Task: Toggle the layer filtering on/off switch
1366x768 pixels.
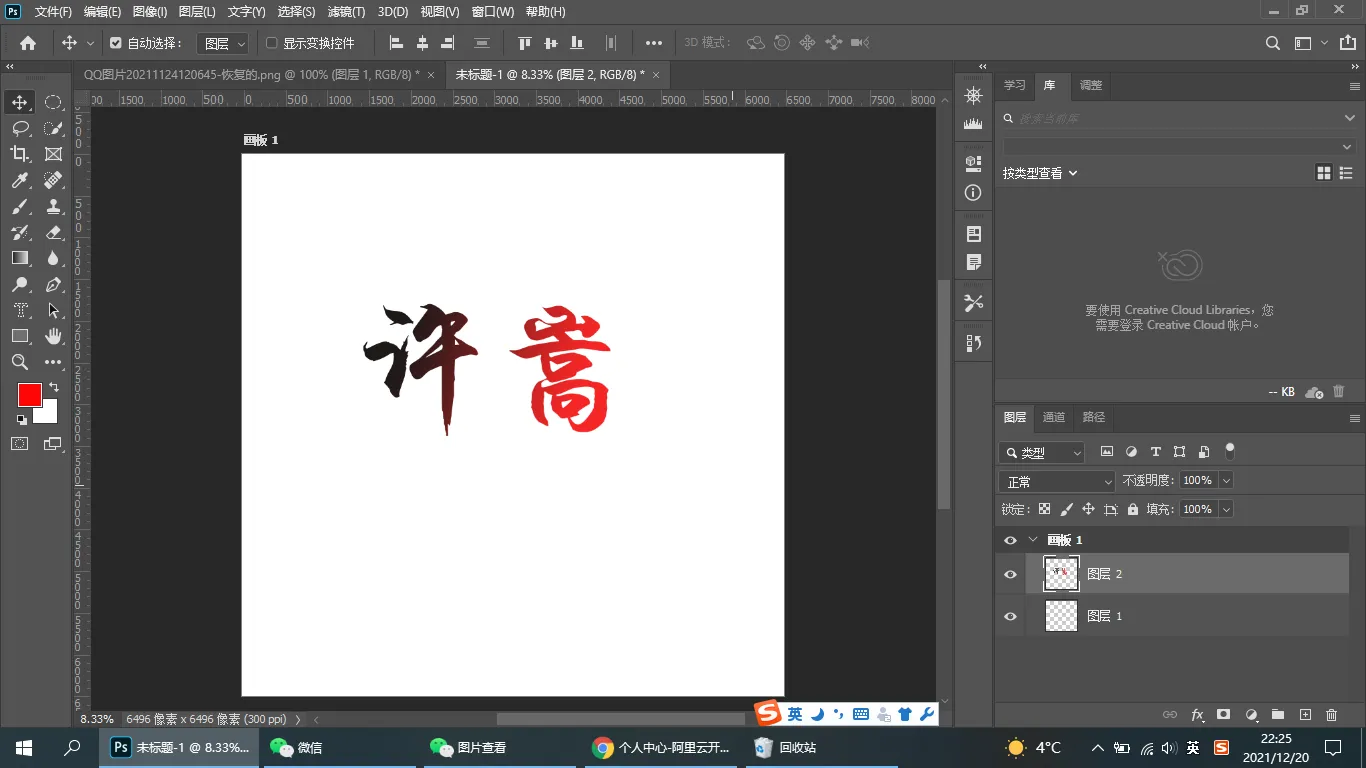Action: pos(1230,451)
